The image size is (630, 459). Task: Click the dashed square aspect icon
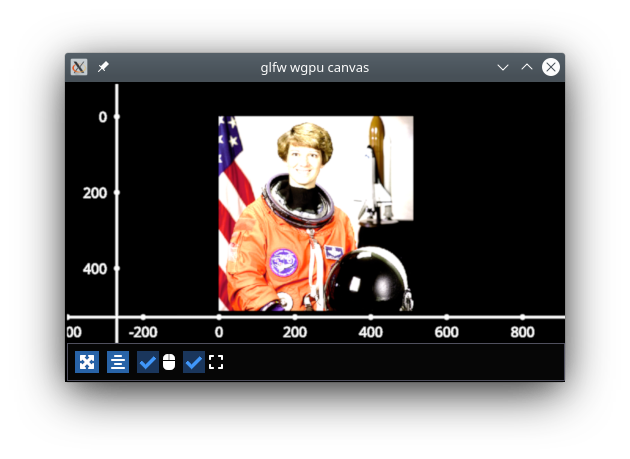(216, 362)
